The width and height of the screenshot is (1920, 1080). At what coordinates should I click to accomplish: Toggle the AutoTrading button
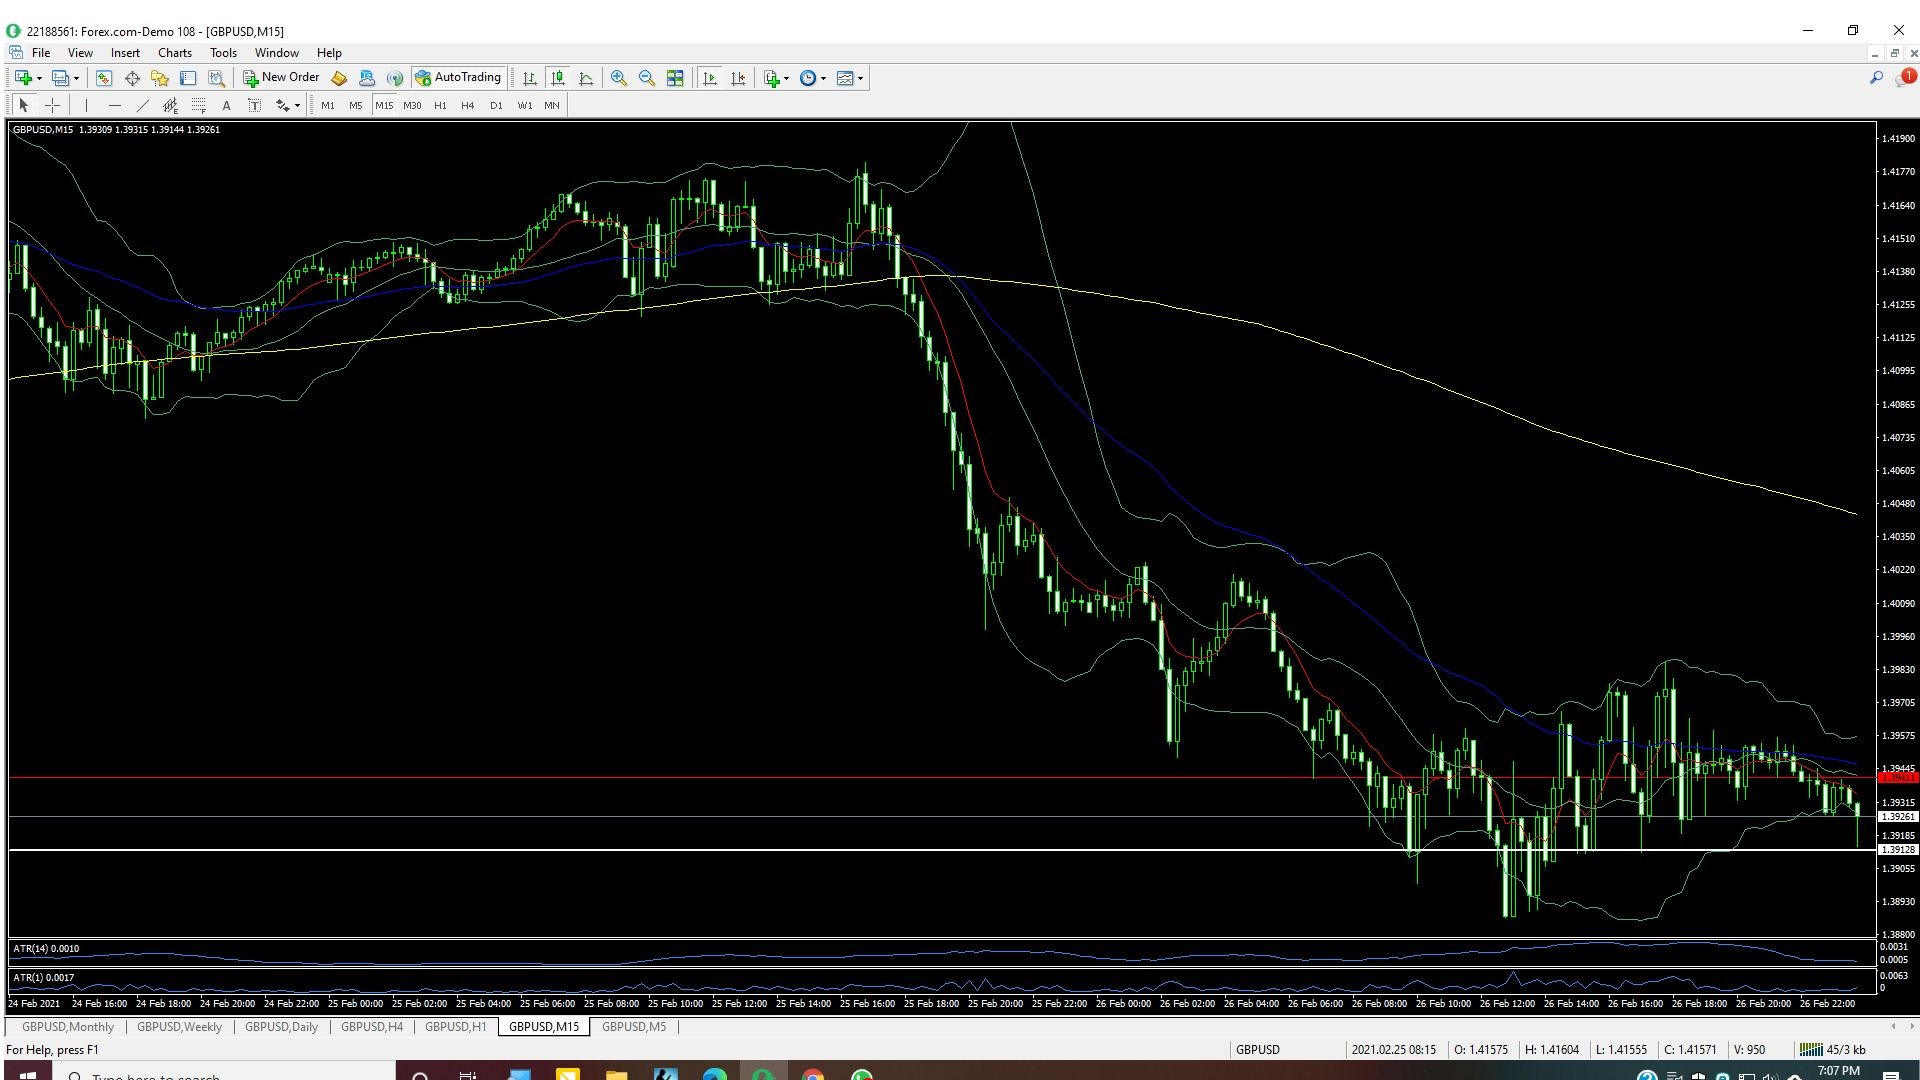pos(458,78)
